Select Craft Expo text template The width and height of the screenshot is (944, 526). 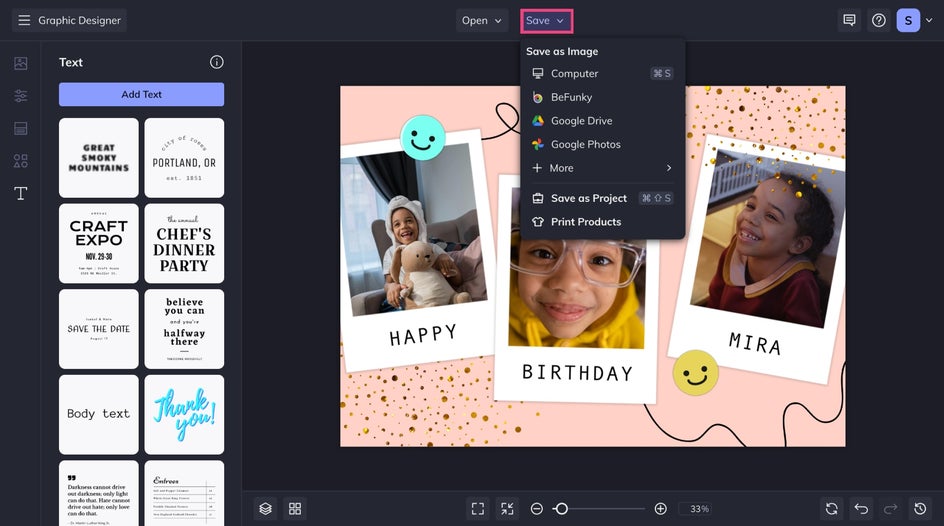[x=99, y=243]
